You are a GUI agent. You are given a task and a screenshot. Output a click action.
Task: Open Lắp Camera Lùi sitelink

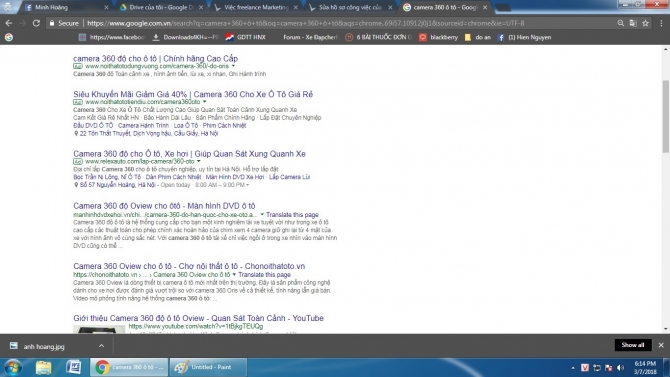click(289, 177)
